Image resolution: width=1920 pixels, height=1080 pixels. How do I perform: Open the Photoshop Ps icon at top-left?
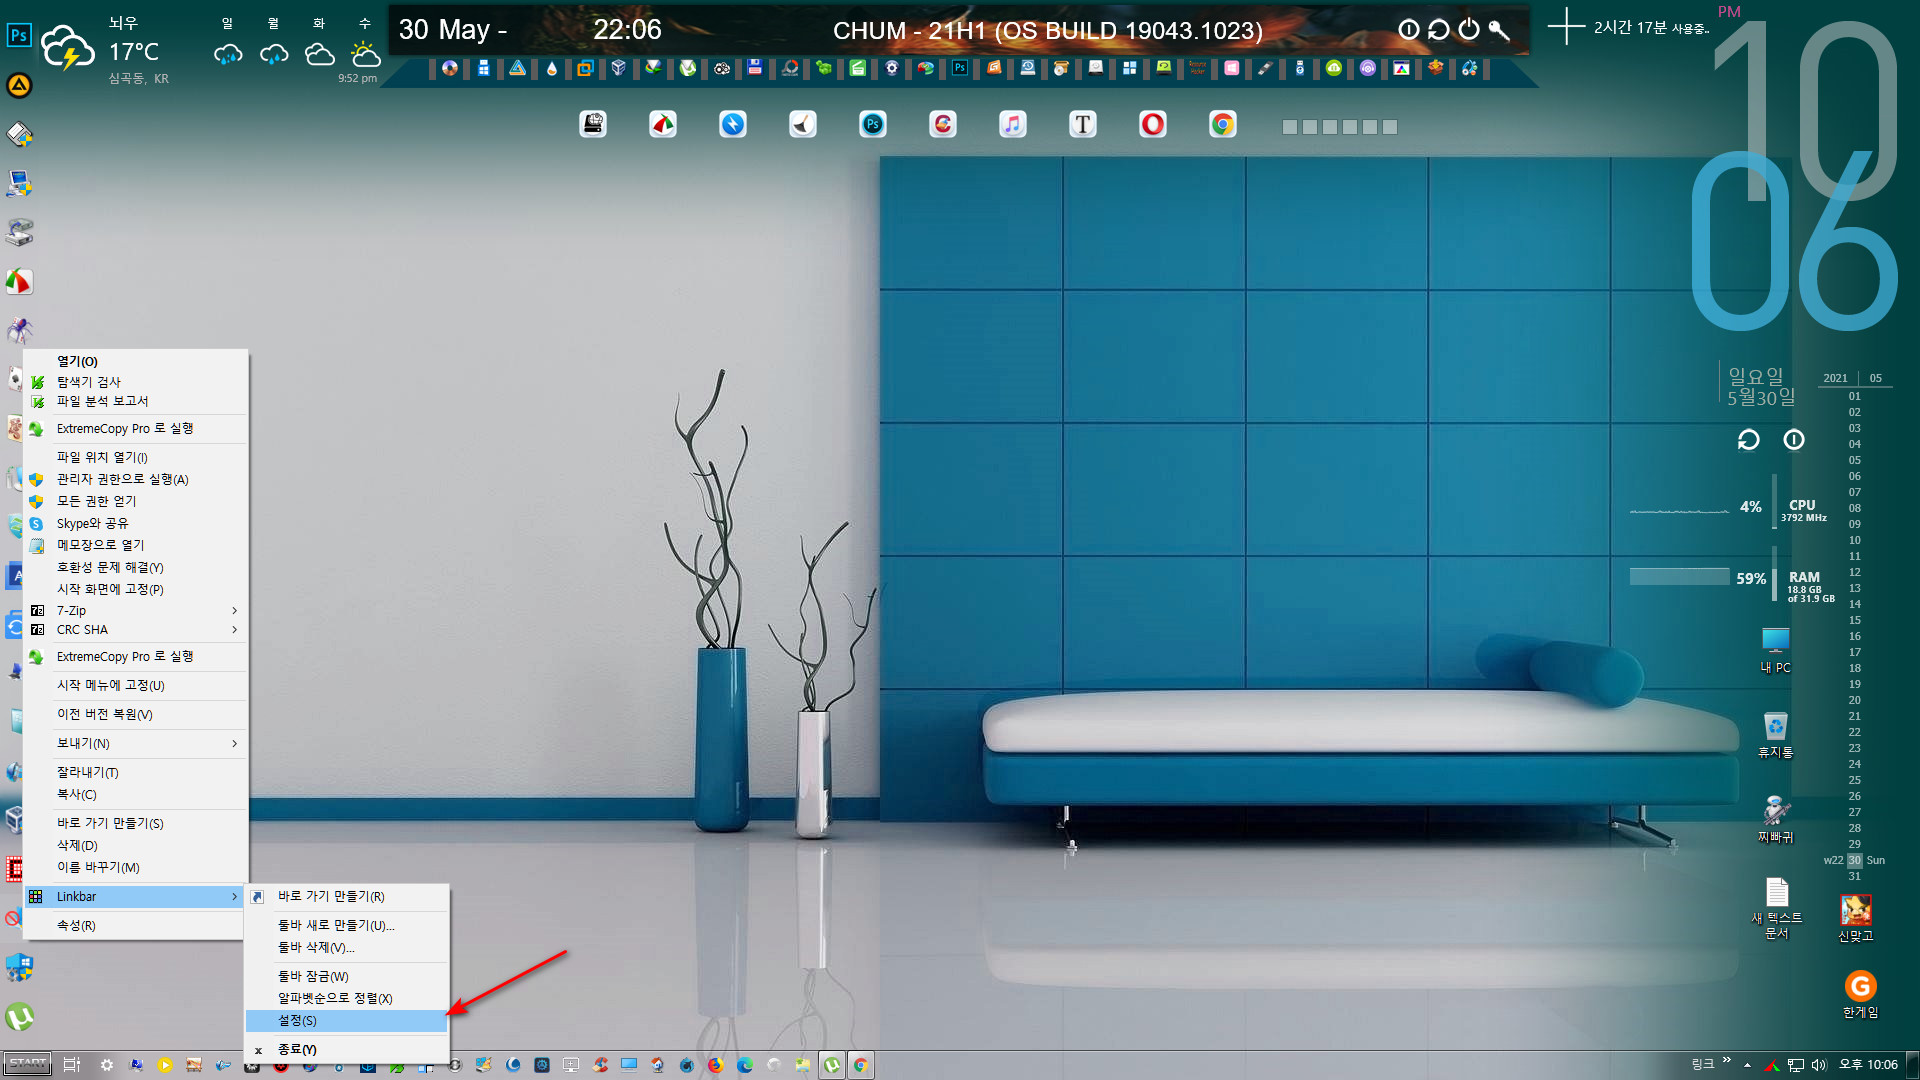(19, 35)
